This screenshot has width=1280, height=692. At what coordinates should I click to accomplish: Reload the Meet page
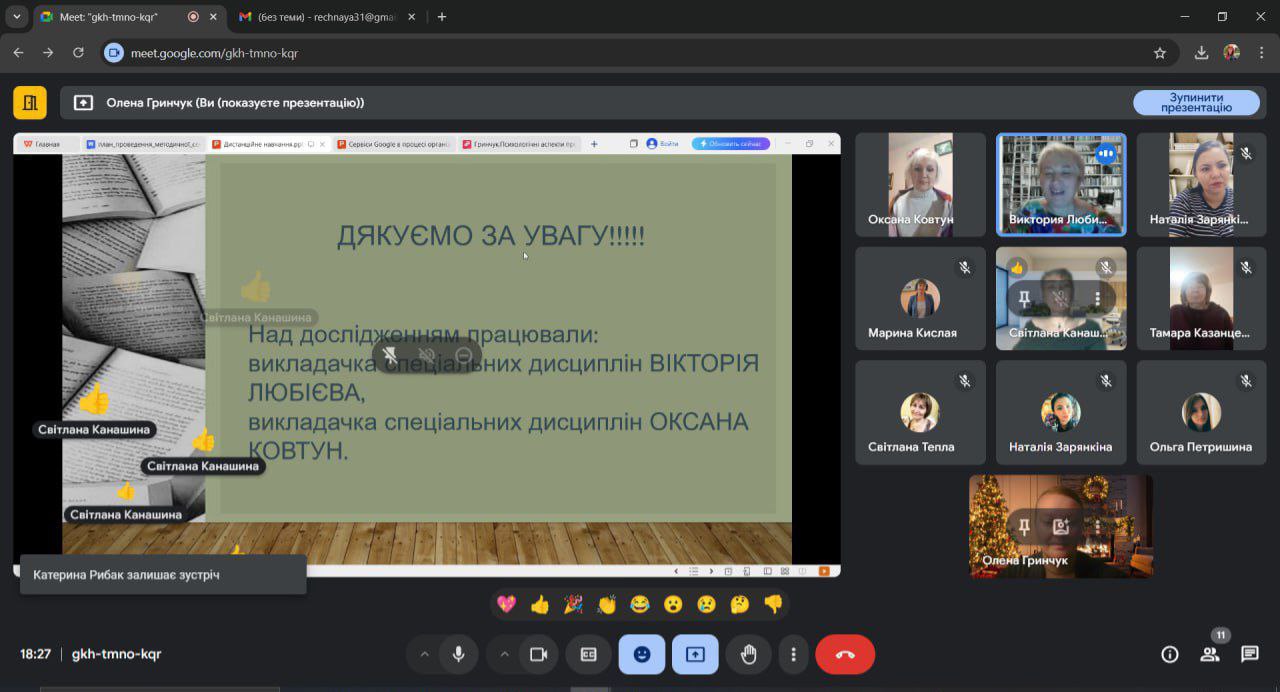(x=79, y=53)
